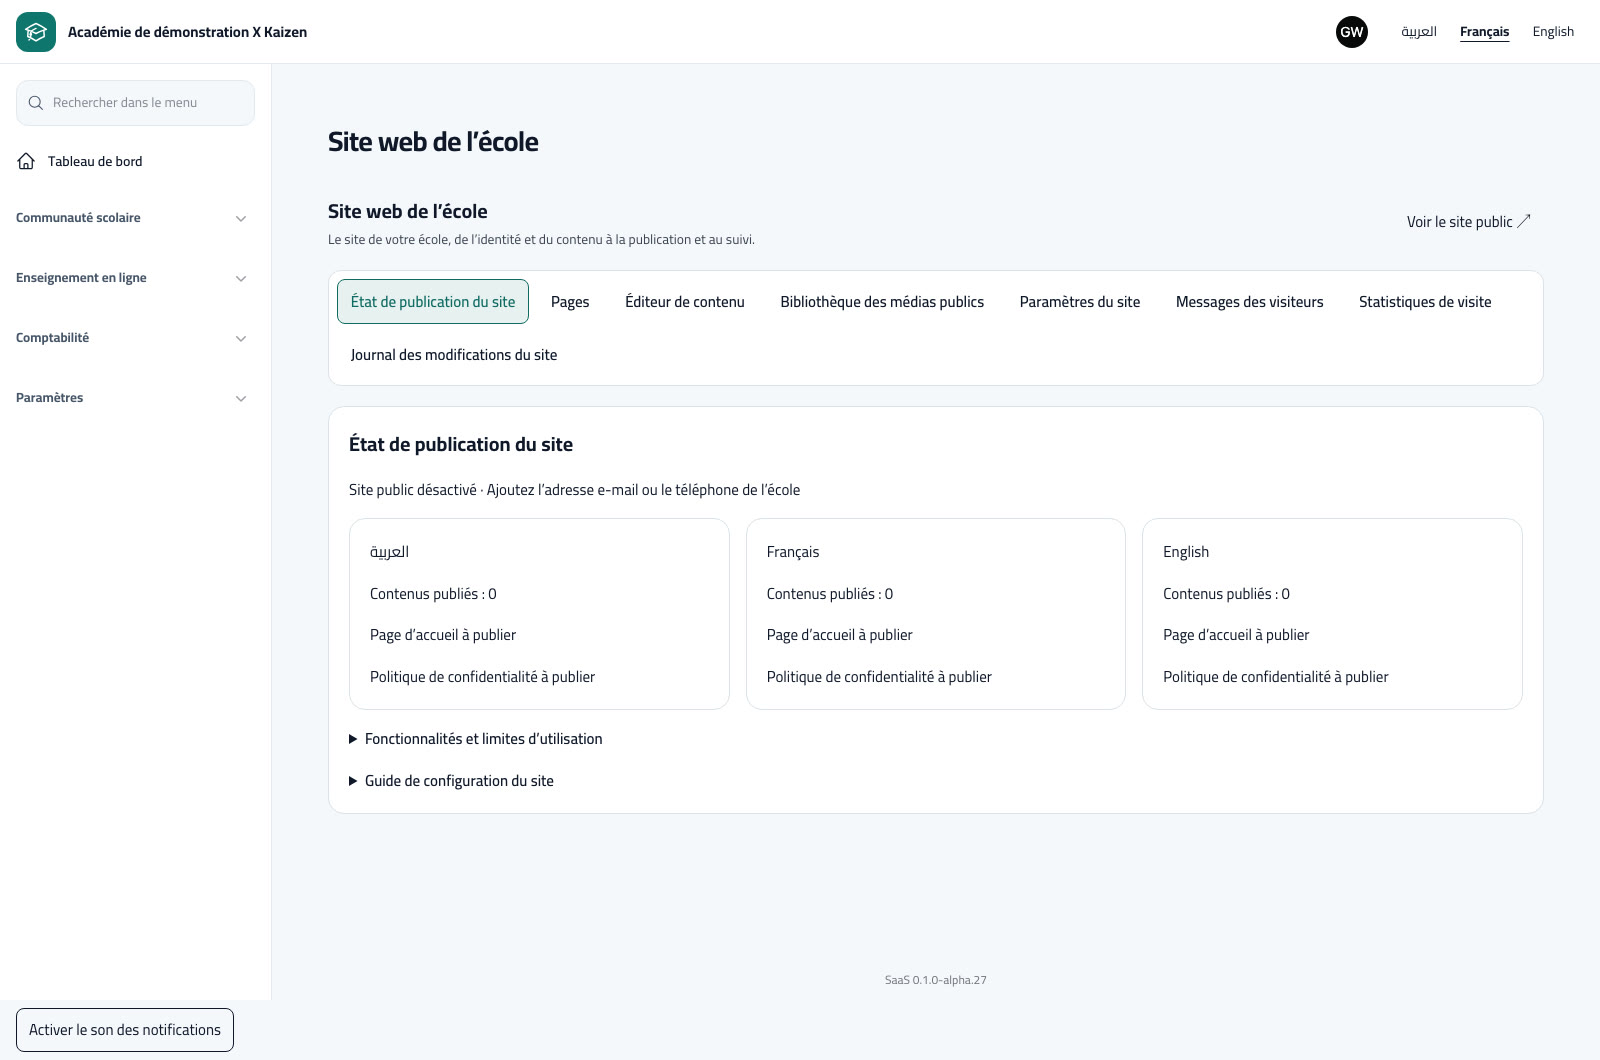Click SaaS 0.1.0-alpha.27 version text
1600x1060 pixels.
point(936,980)
